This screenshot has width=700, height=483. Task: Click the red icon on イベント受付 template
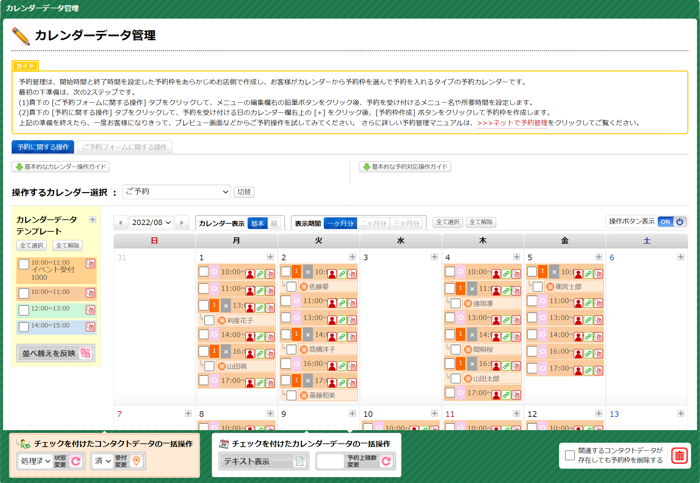click(90, 264)
